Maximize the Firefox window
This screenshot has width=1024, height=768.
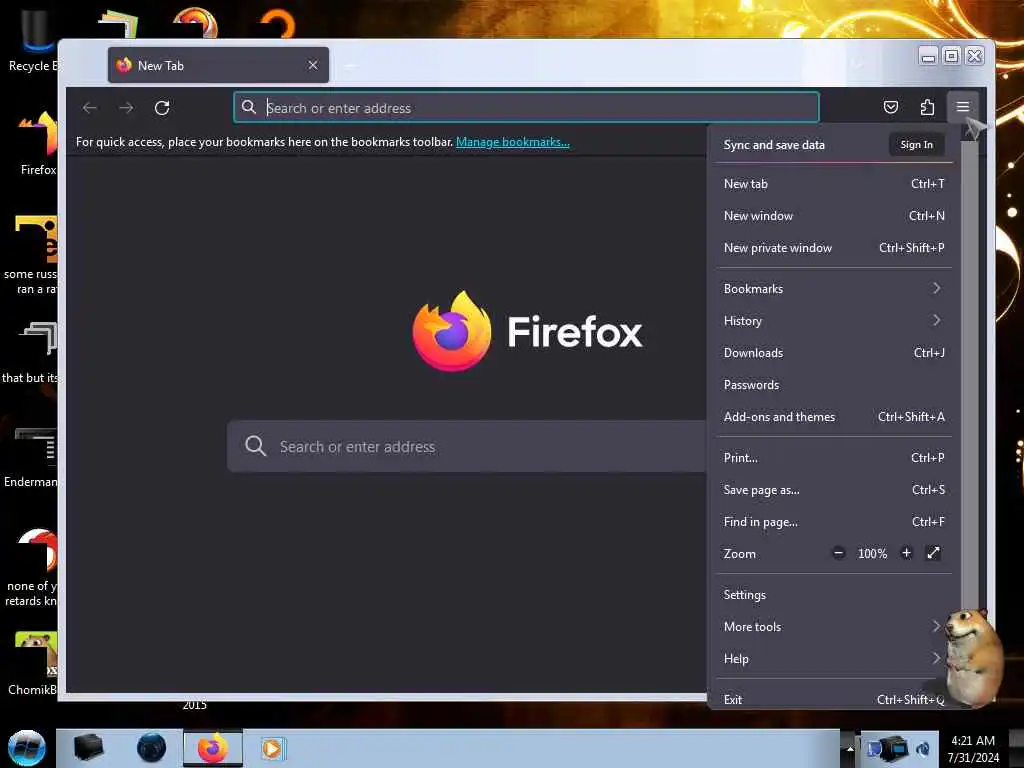pyautogui.click(x=952, y=56)
